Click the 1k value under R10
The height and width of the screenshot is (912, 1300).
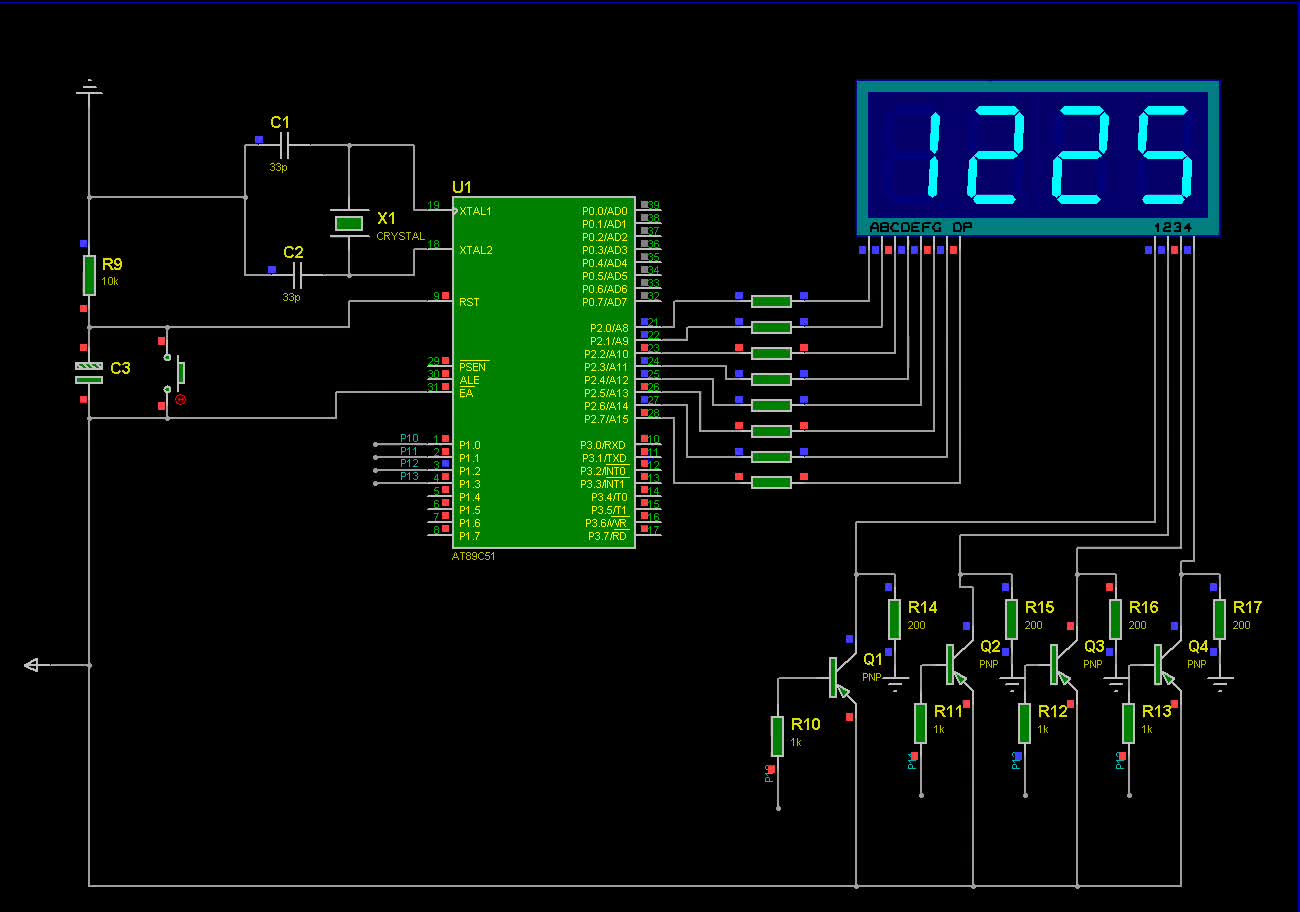[x=796, y=742]
